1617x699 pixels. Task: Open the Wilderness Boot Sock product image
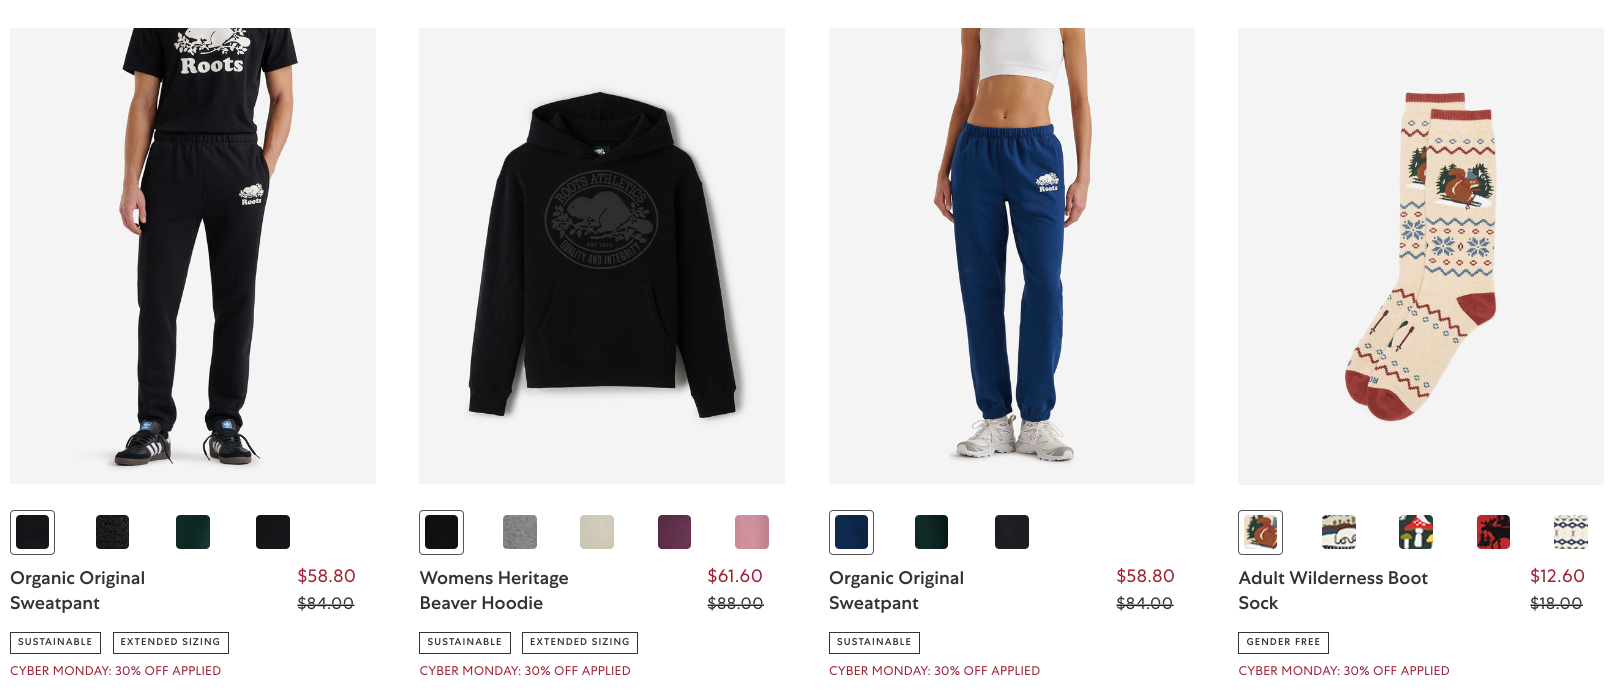point(1421,256)
